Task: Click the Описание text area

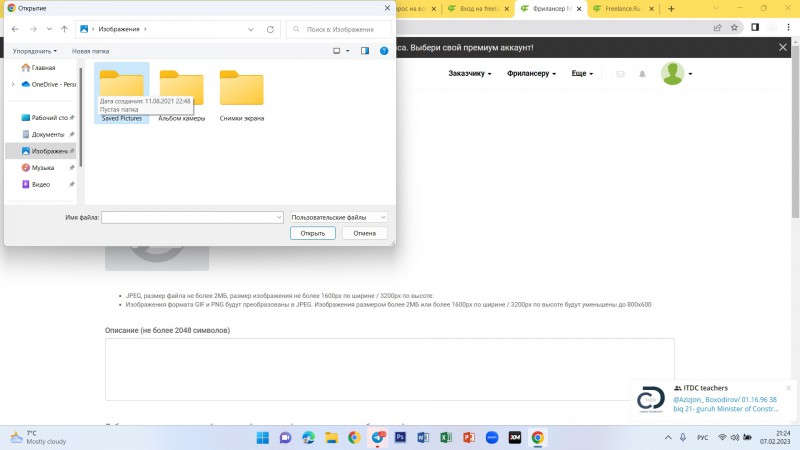Action: coord(390,369)
